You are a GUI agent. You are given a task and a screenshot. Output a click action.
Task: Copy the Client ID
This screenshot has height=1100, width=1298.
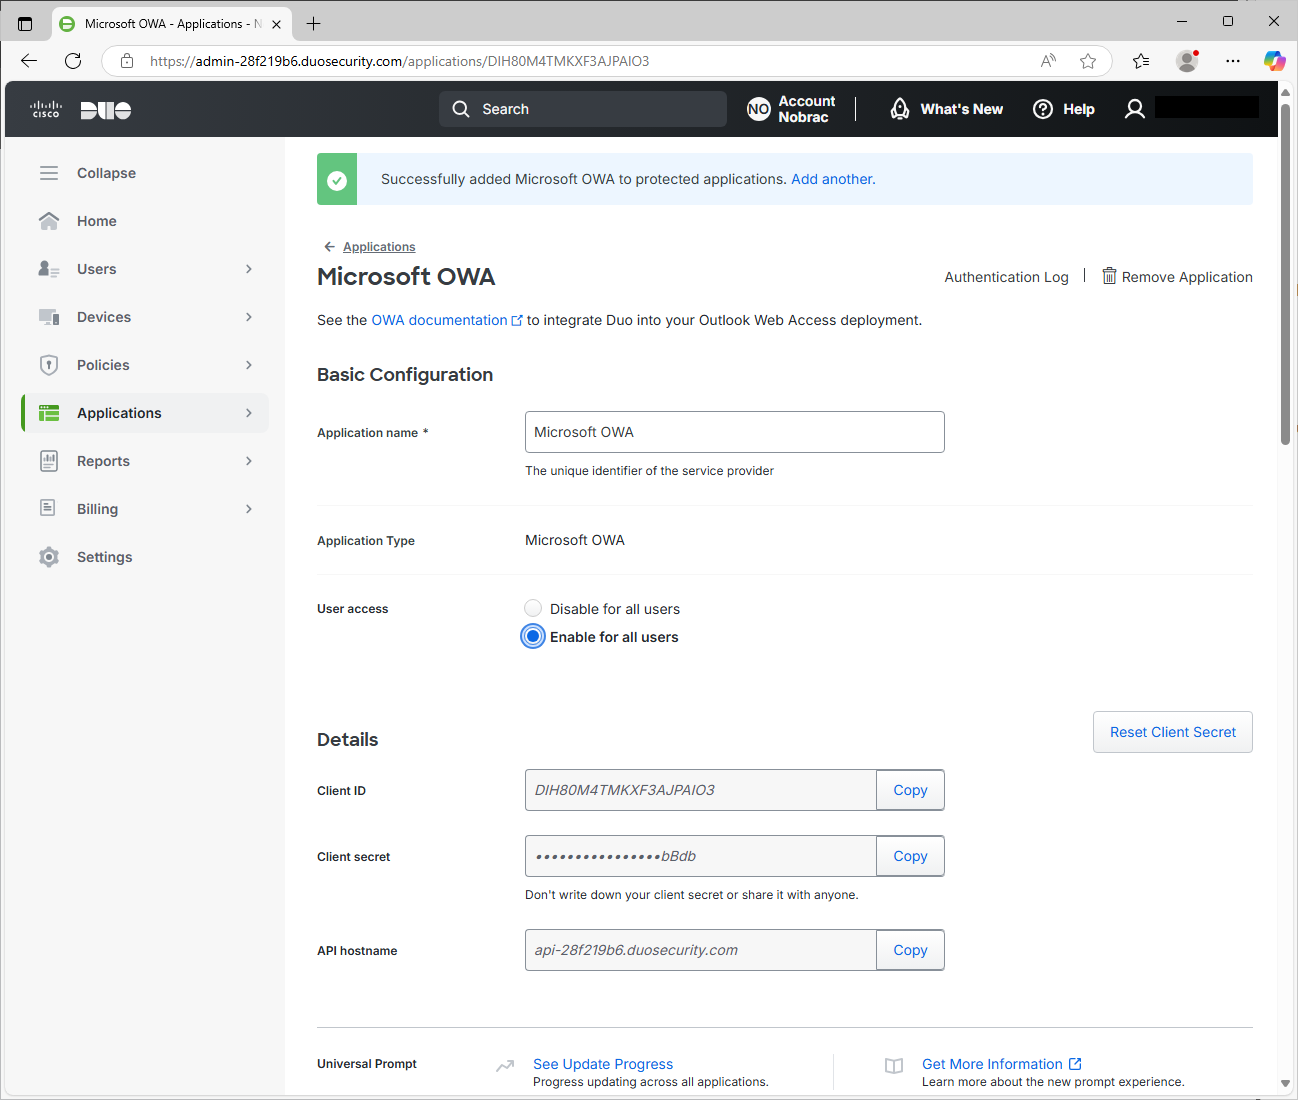coord(910,790)
